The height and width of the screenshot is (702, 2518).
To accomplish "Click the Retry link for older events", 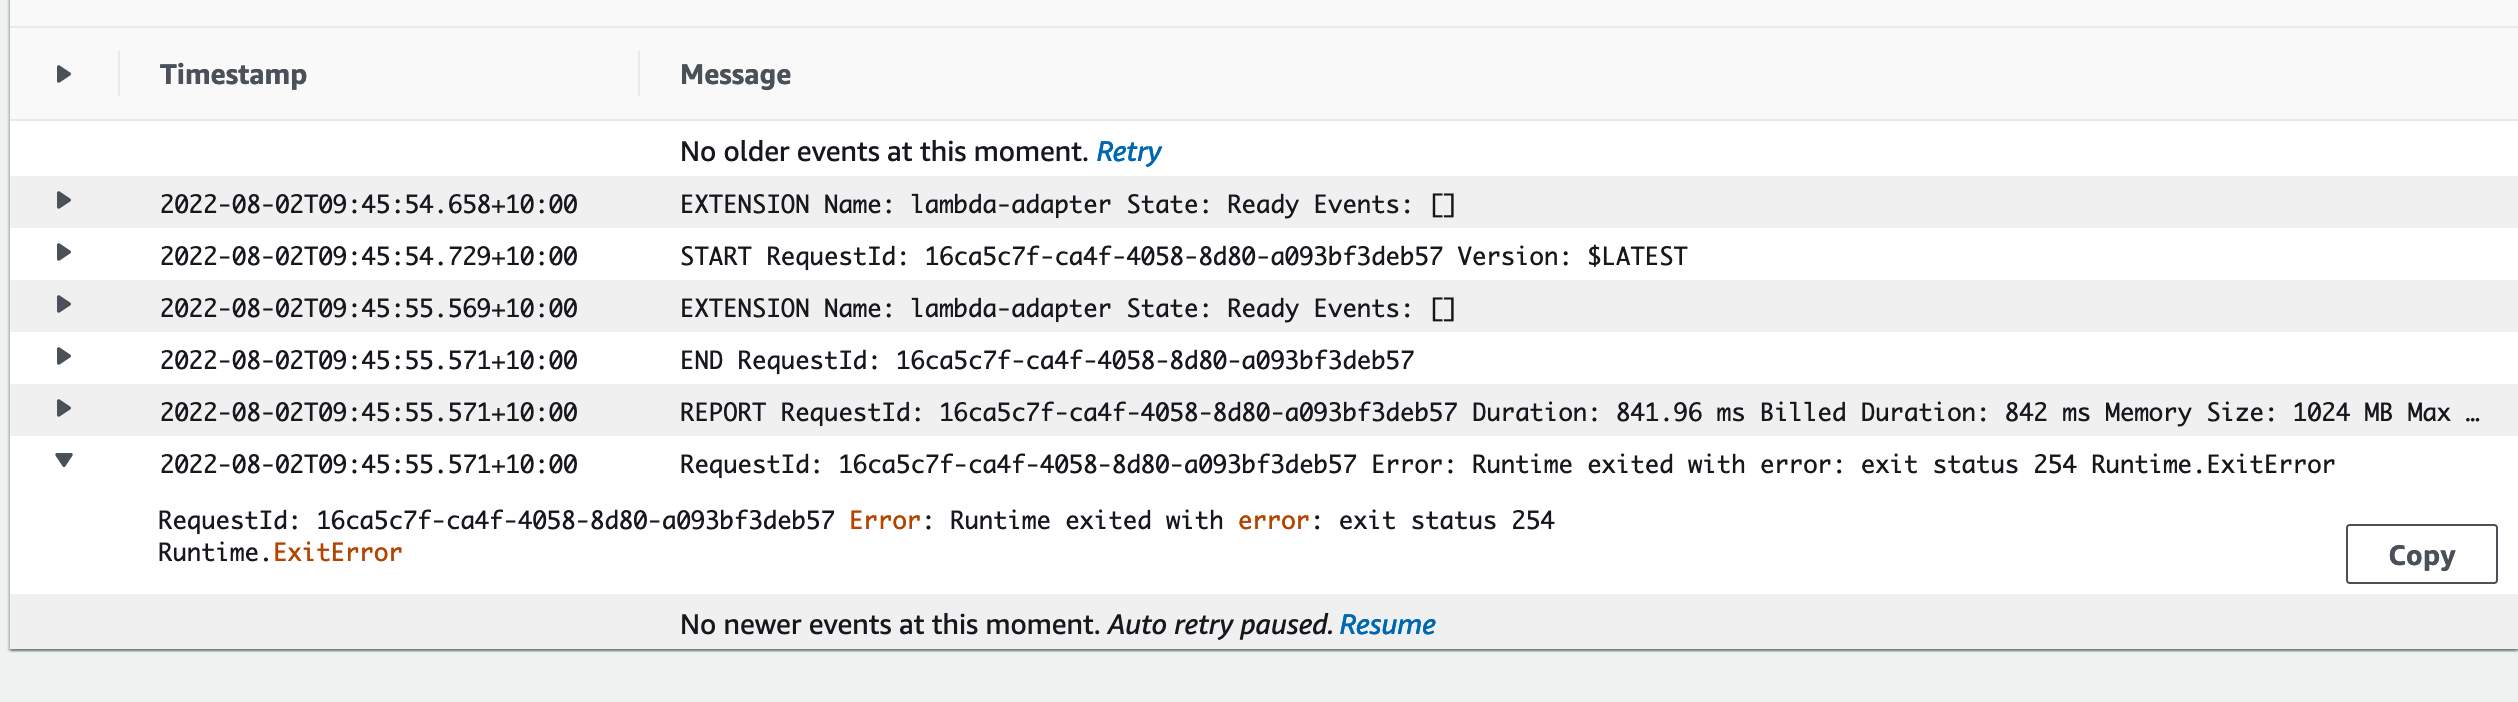I will tap(1128, 152).
